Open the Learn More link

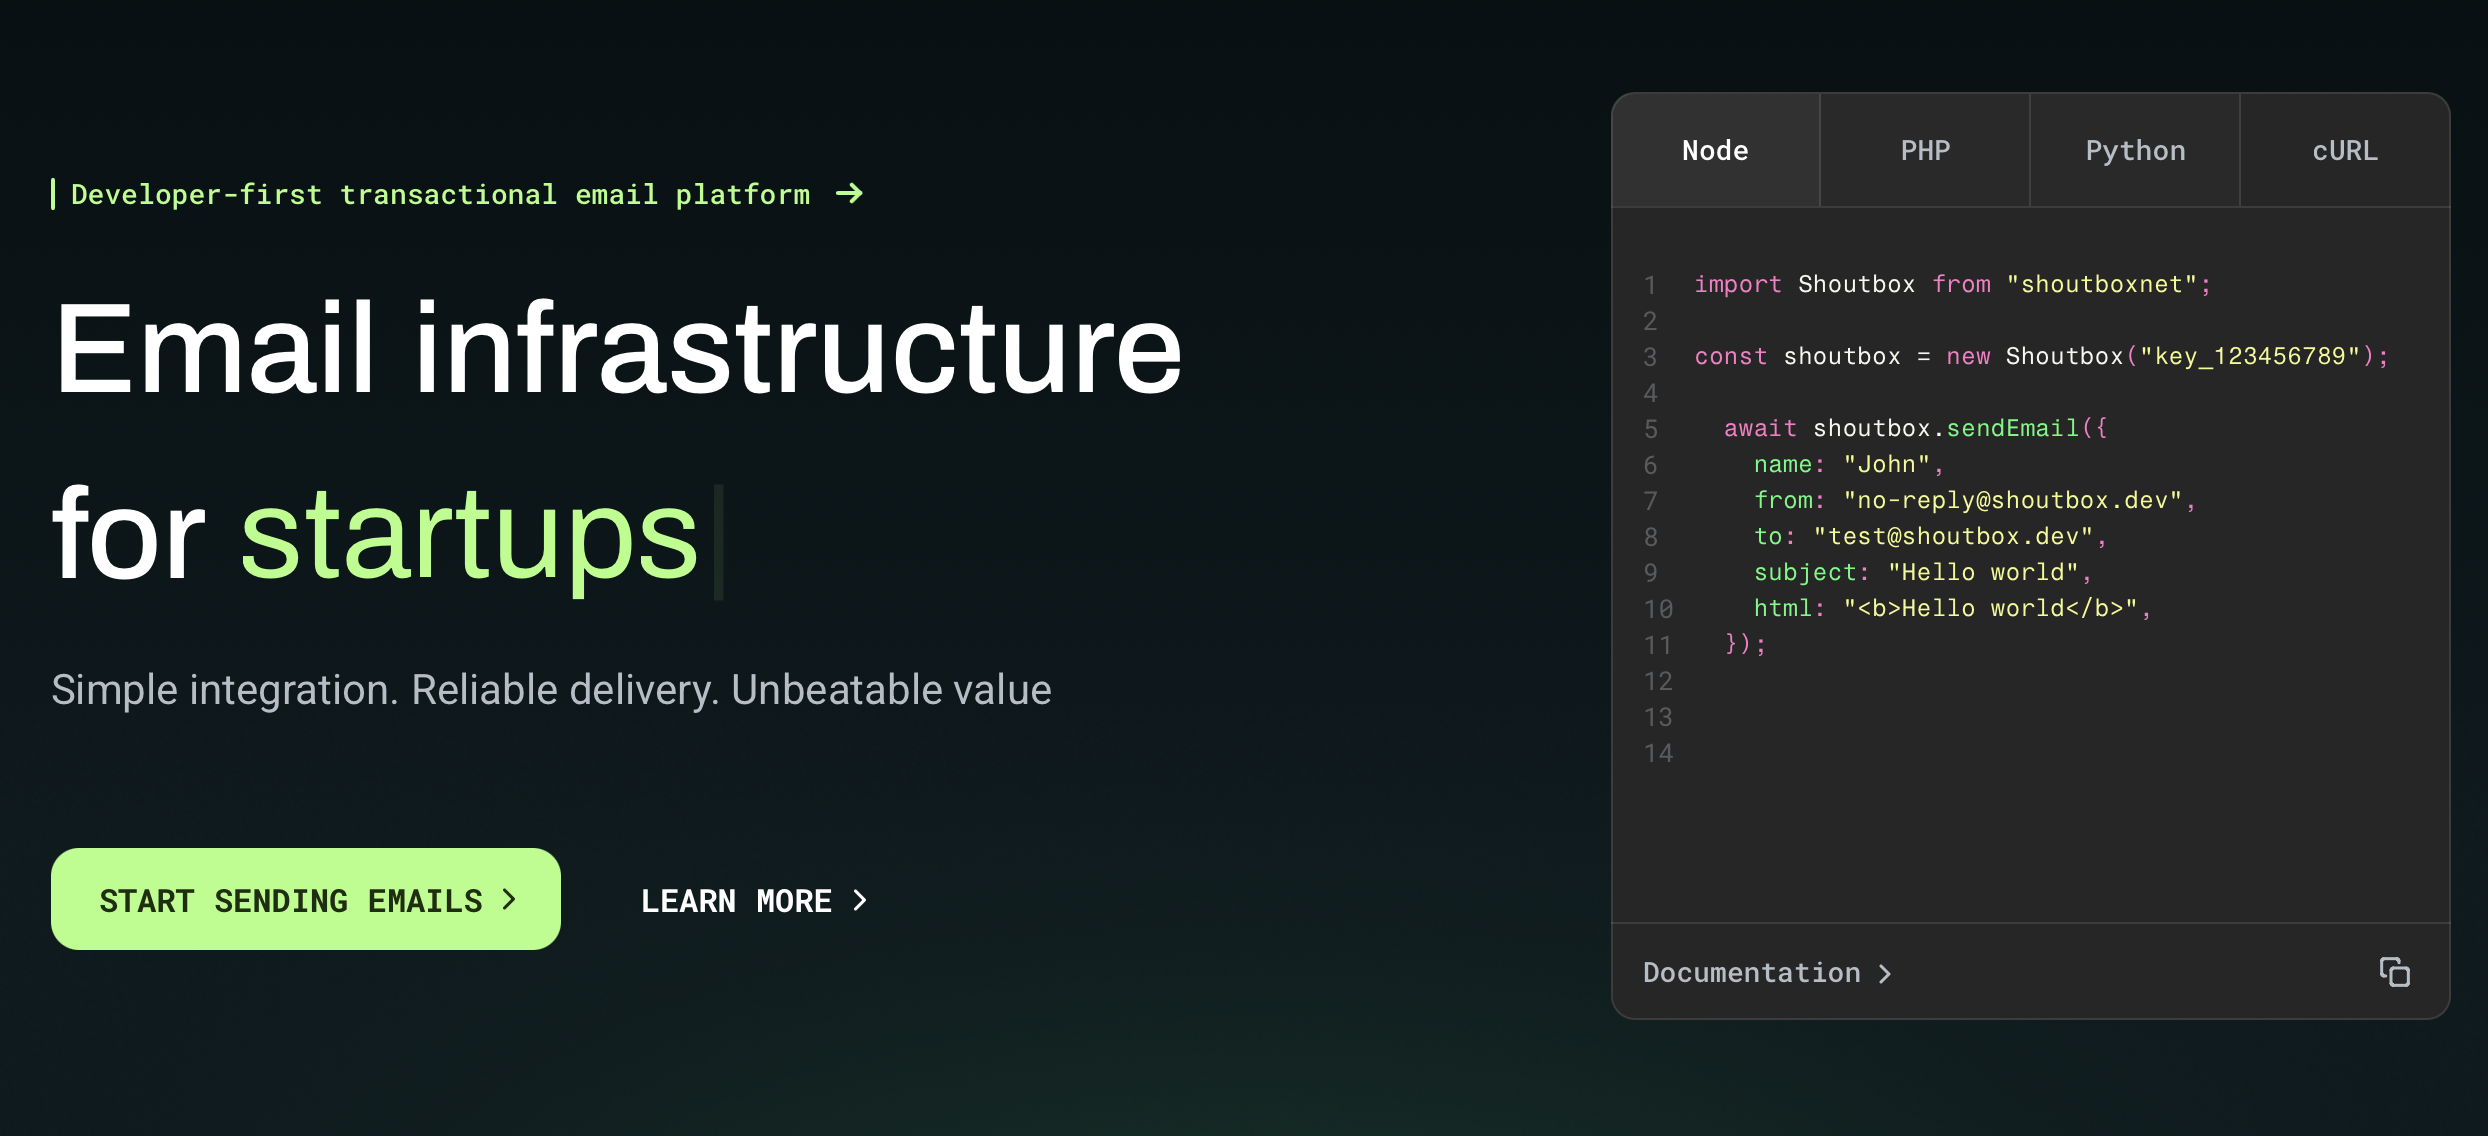click(754, 901)
